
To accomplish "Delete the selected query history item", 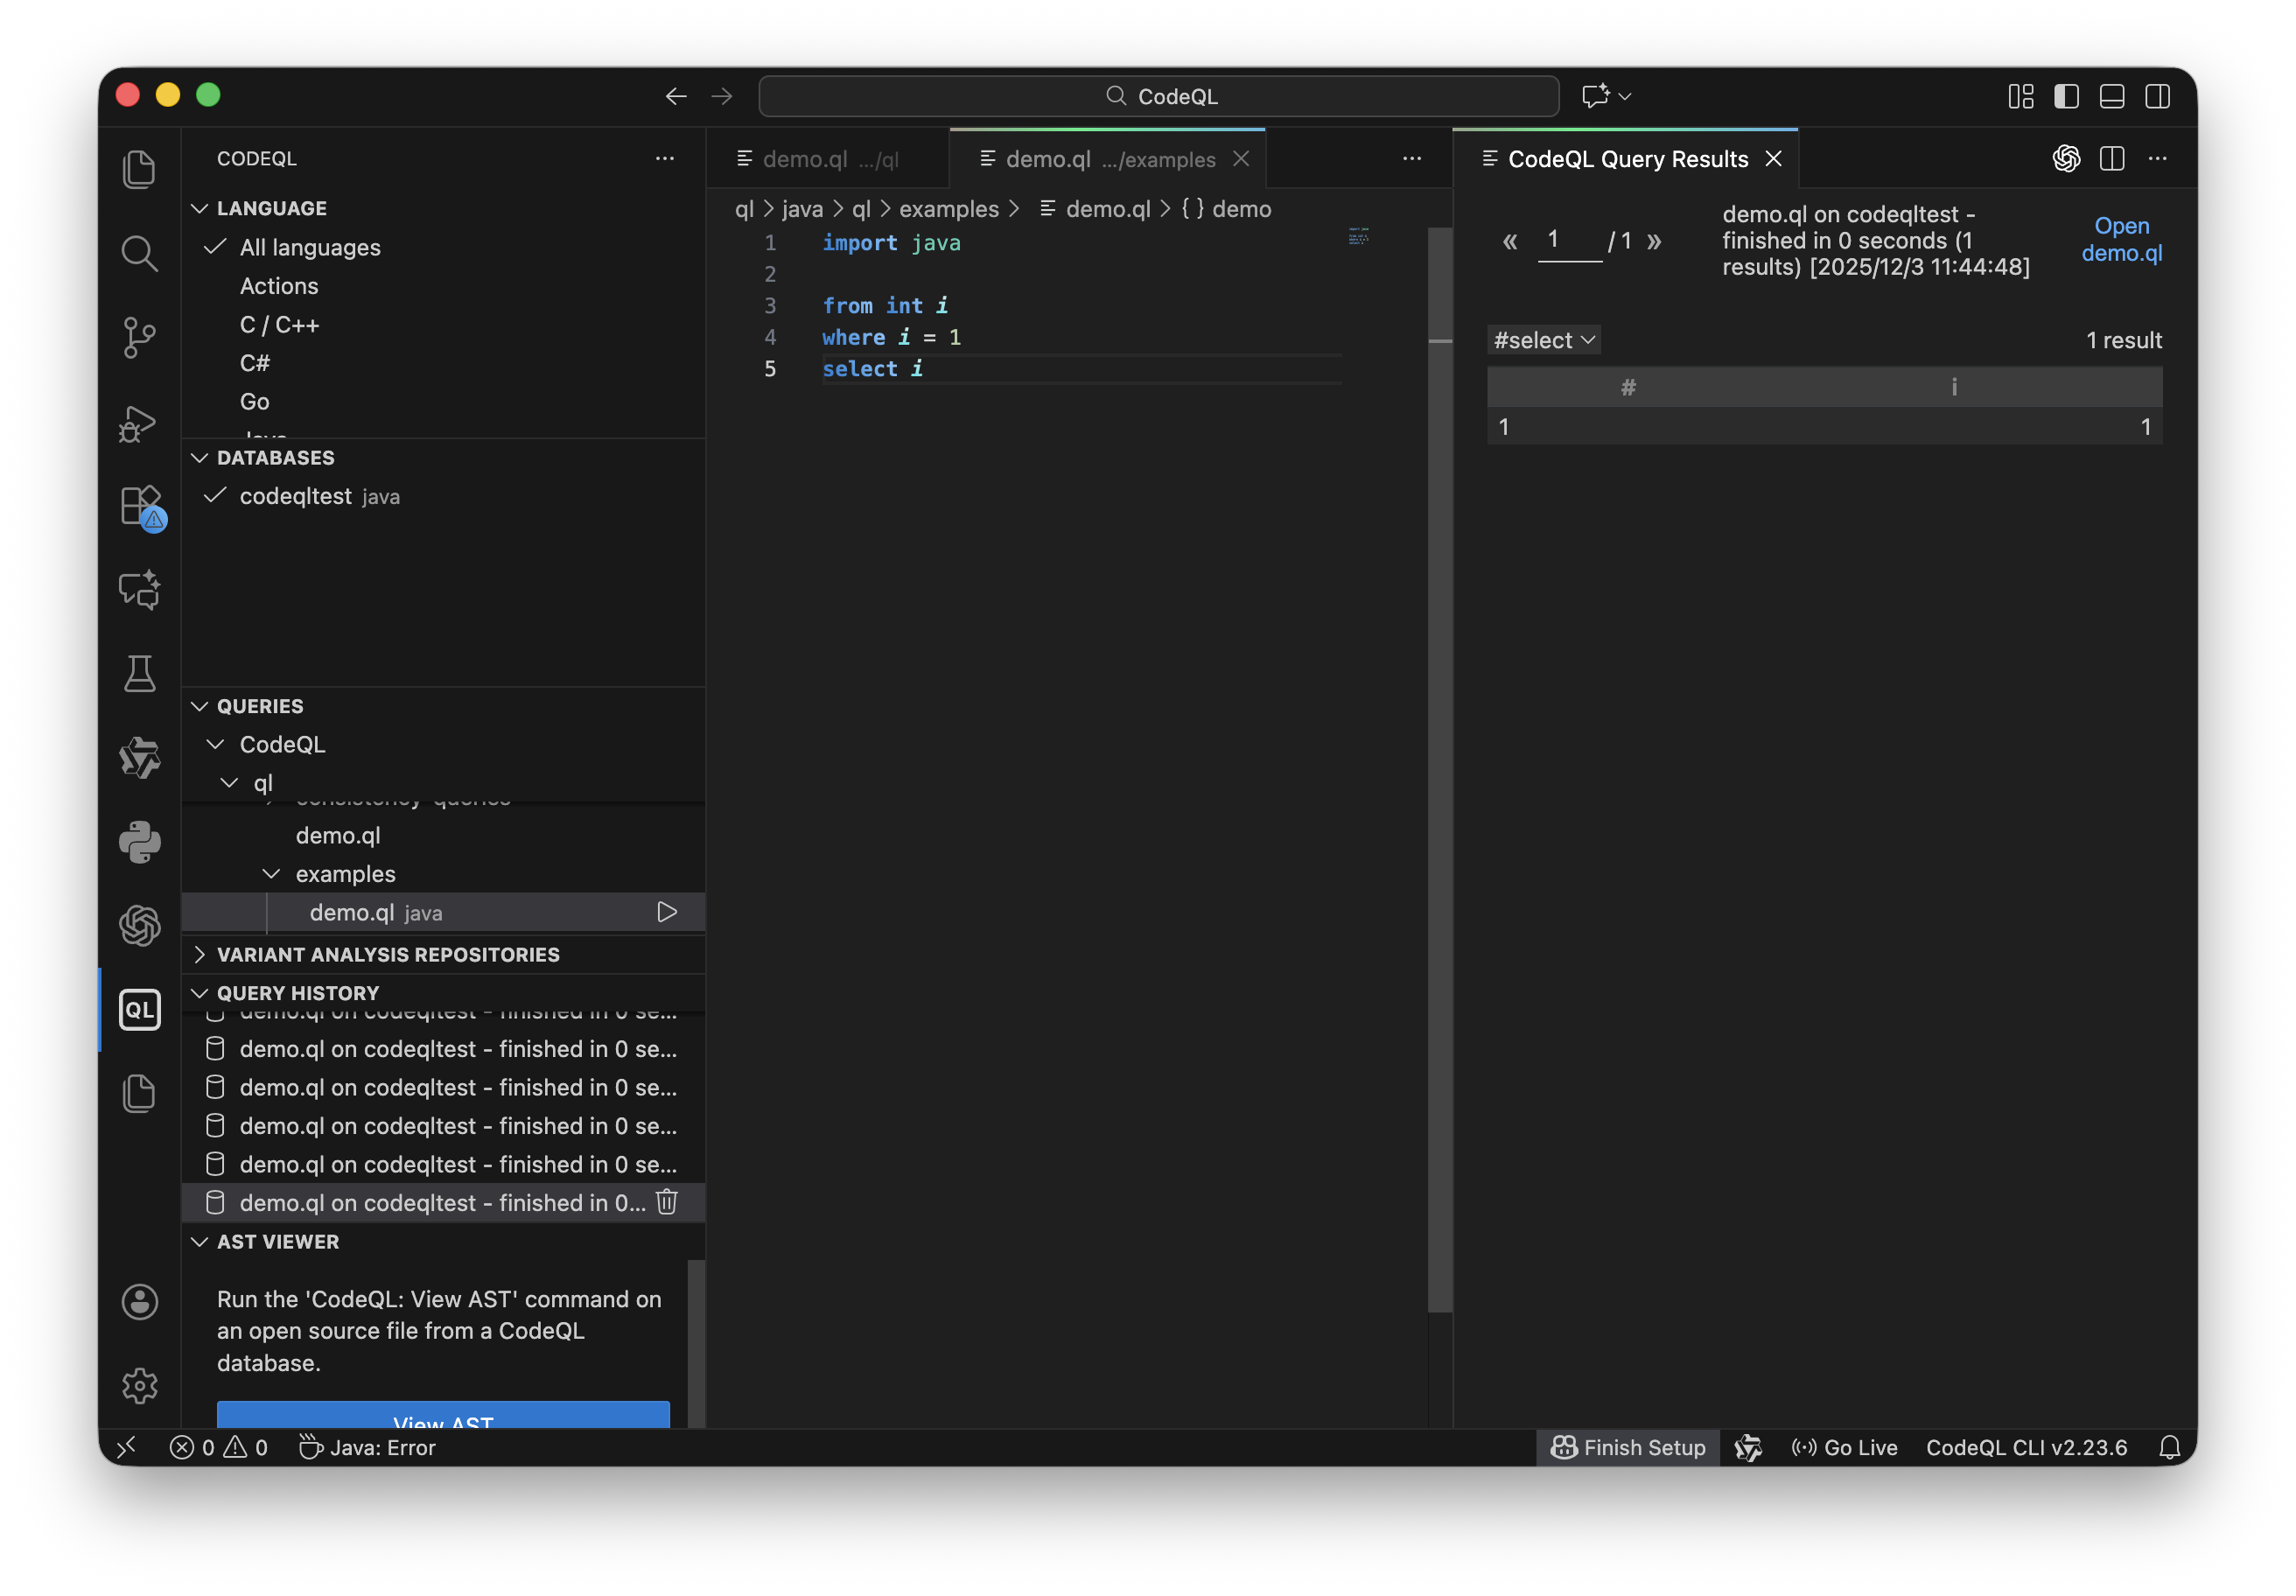I will pyautogui.click(x=667, y=1202).
